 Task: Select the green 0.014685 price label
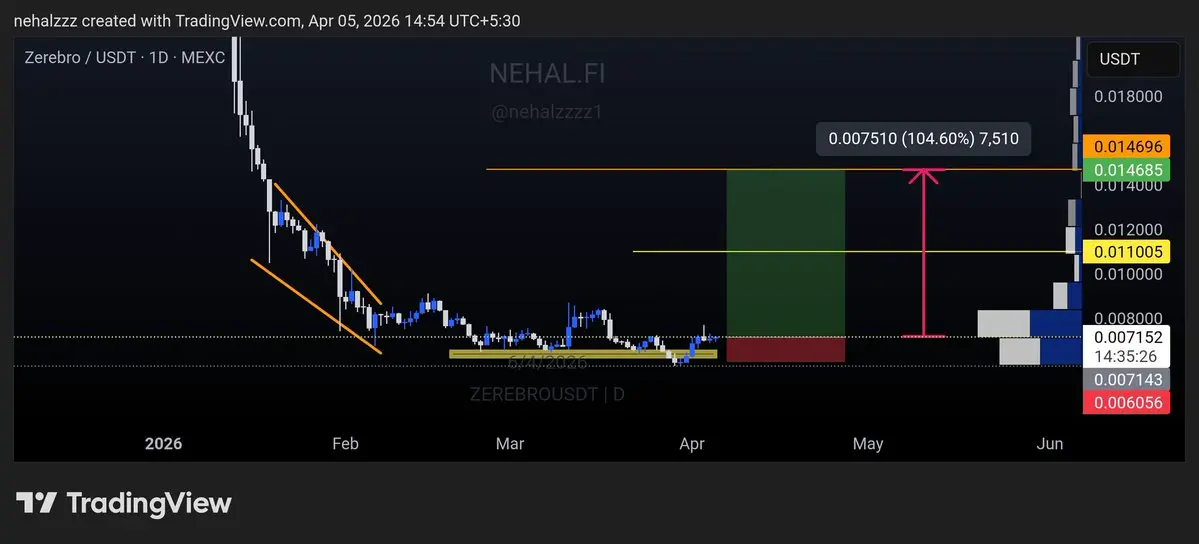[x=1127, y=168]
